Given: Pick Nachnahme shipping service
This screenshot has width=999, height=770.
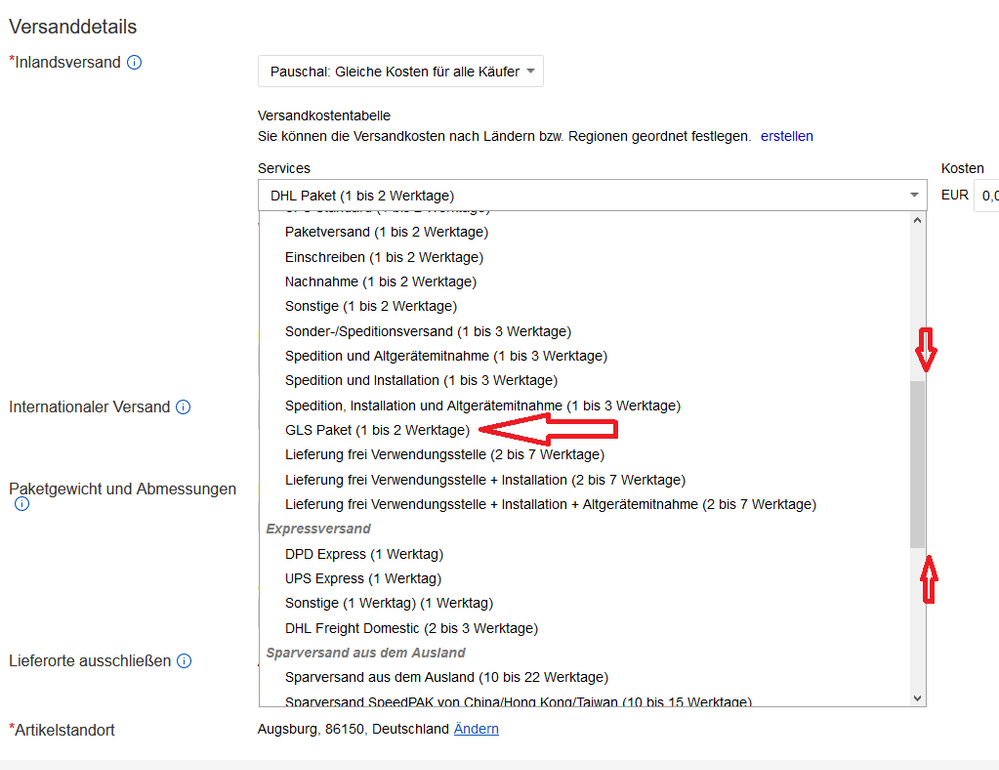Looking at the screenshot, I should pos(380,282).
